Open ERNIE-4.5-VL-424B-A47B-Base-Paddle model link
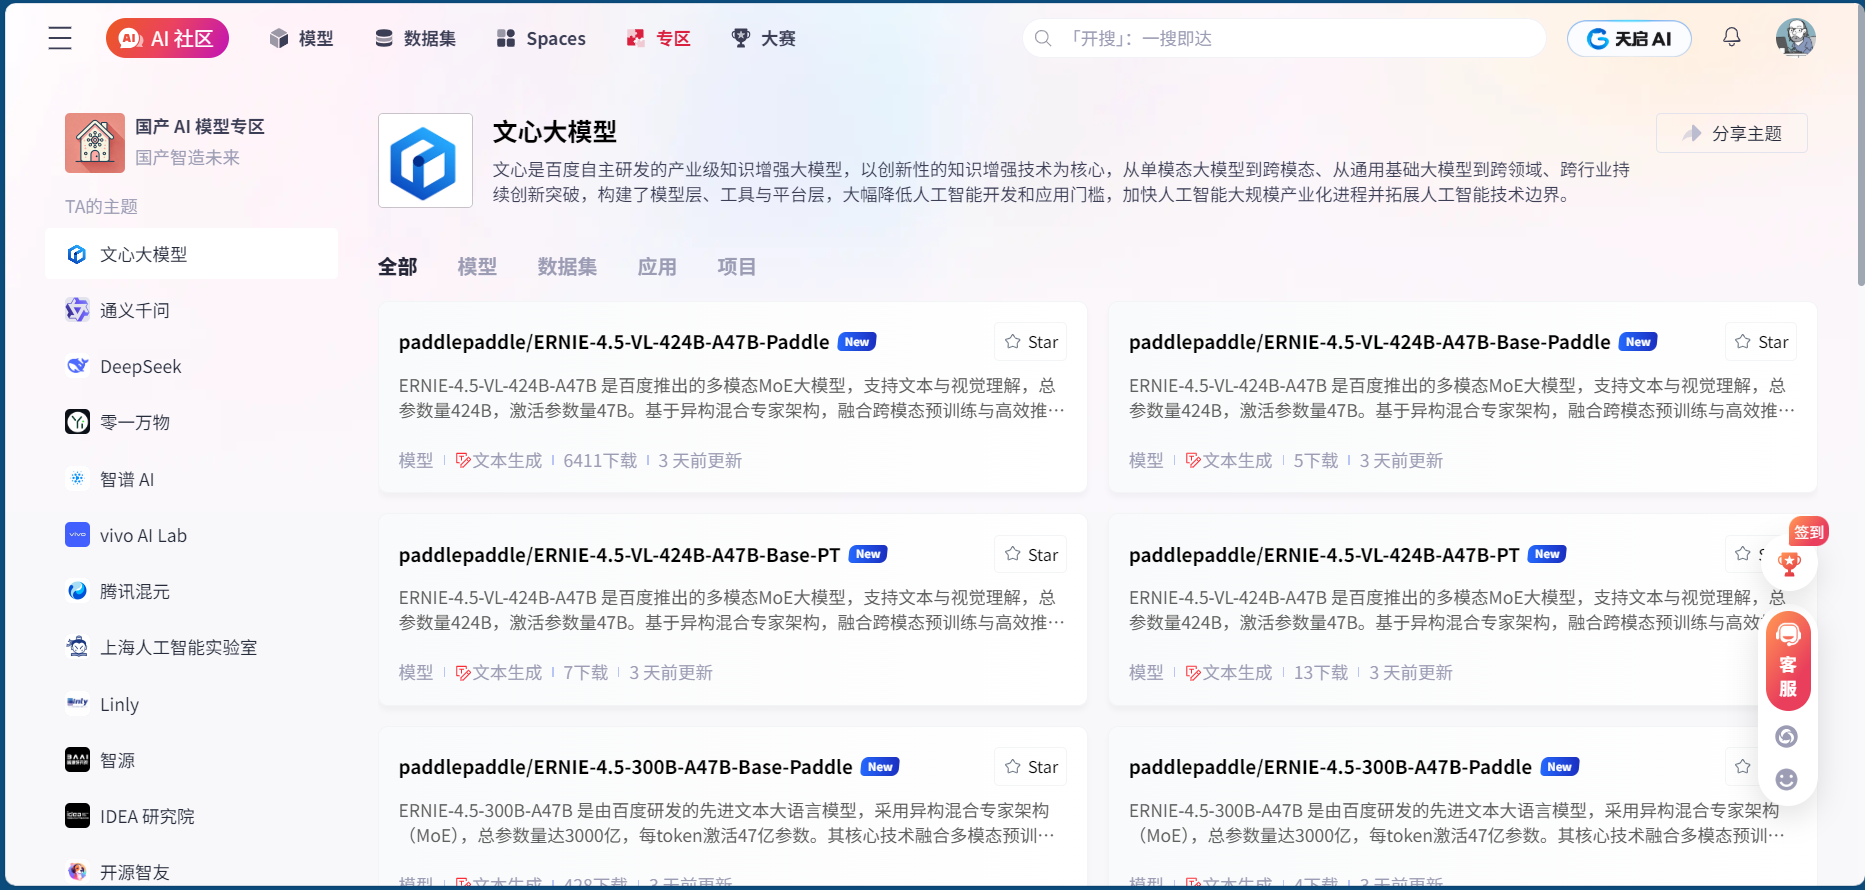Image resolution: width=1865 pixels, height=890 pixels. point(1369,342)
